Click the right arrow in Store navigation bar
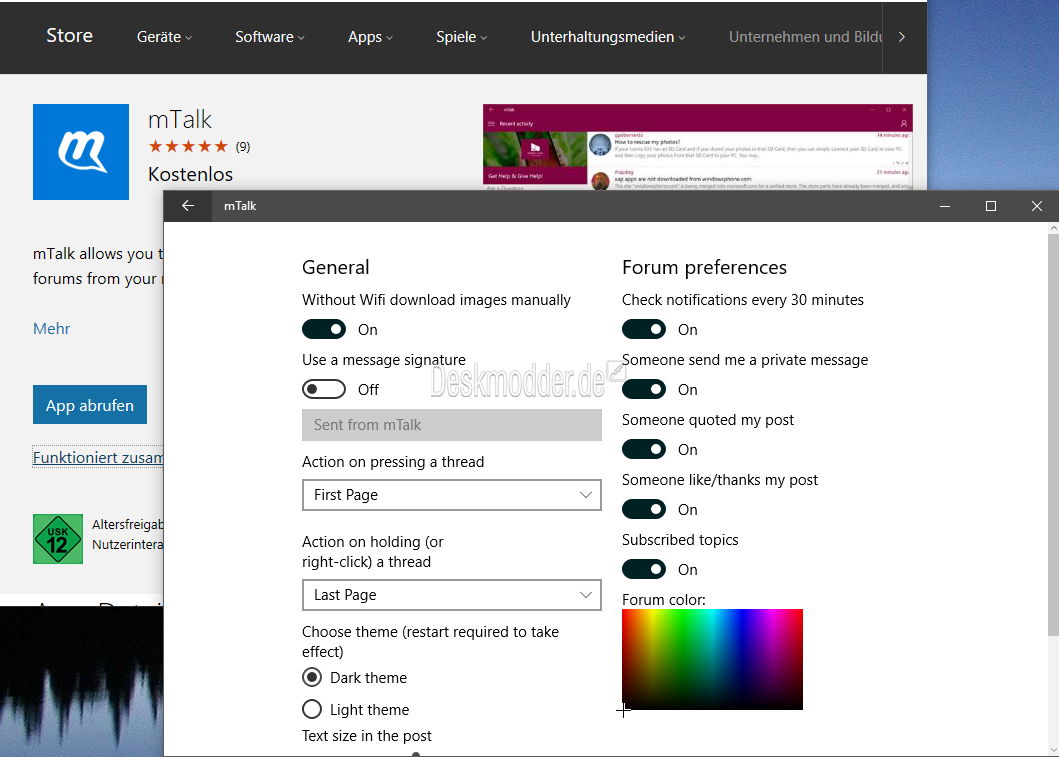Image resolution: width=1059 pixels, height=757 pixels. tap(902, 37)
